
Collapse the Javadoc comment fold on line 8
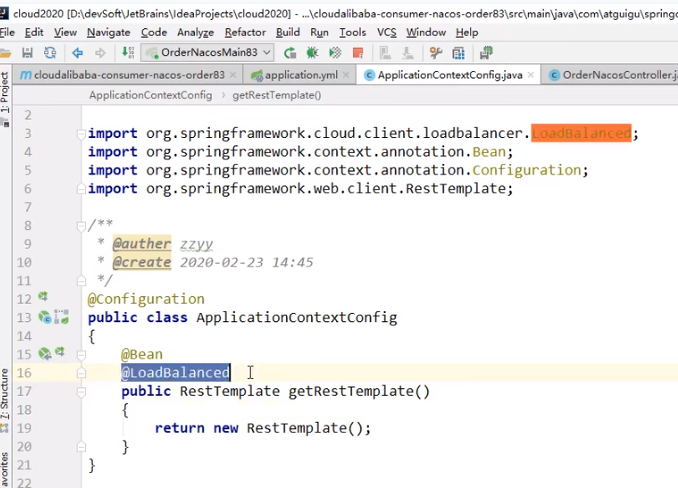coord(81,226)
